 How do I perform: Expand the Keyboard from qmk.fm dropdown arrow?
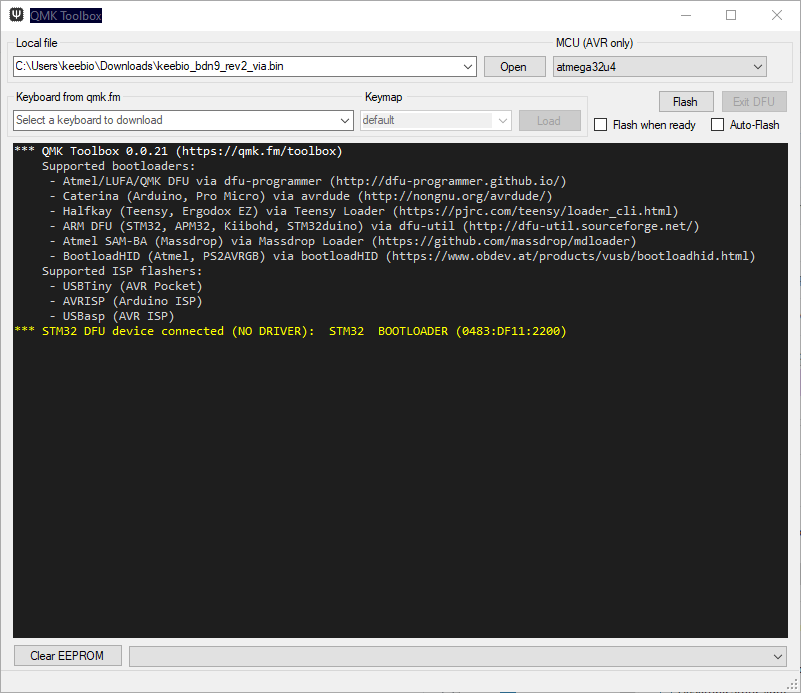[346, 120]
